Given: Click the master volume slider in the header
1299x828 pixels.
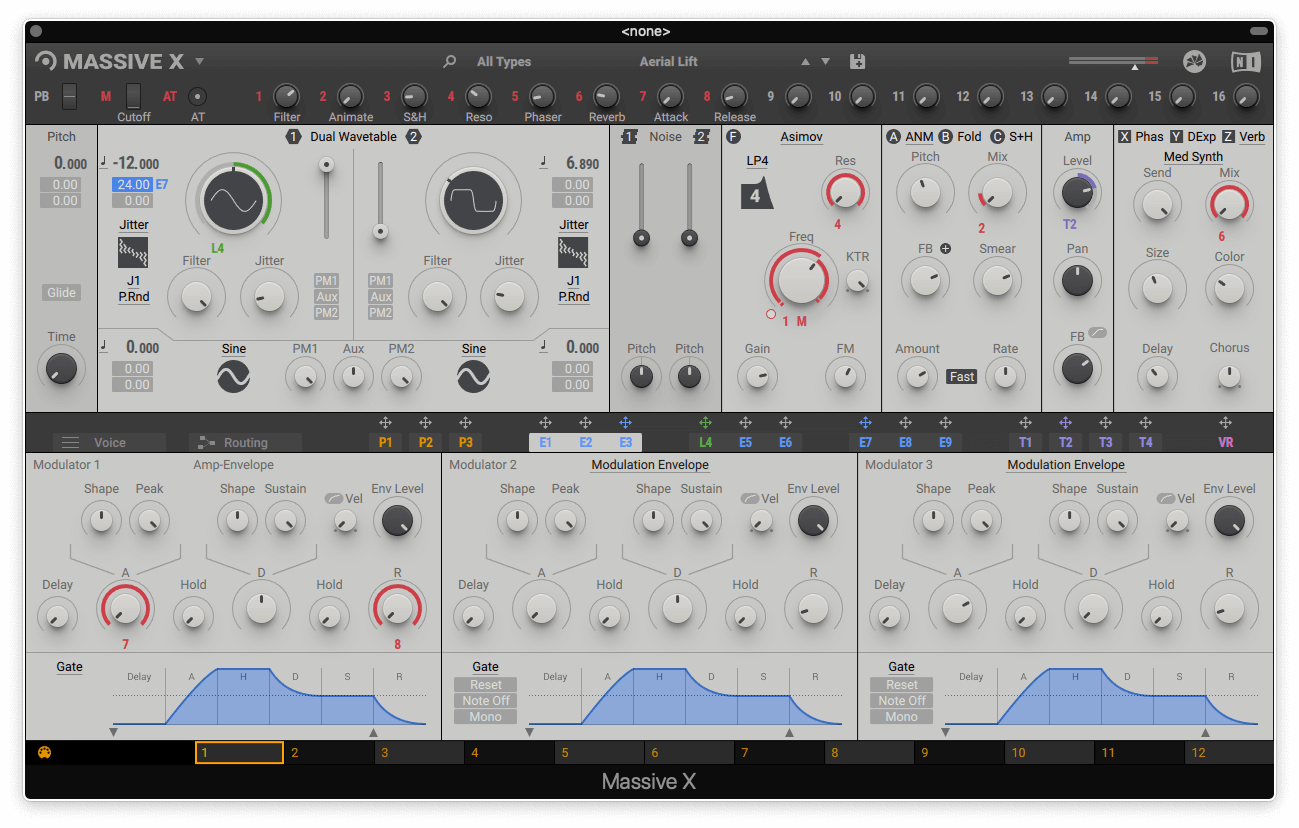Looking at the screenshot, I should click(1113, 62).
